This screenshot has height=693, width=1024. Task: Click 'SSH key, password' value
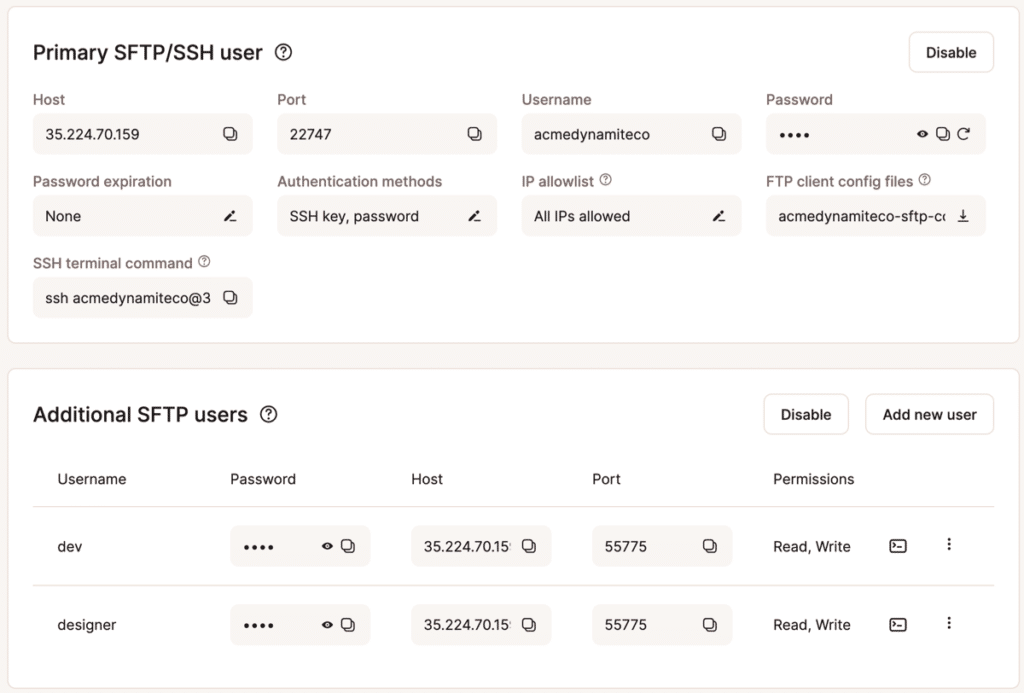(x=354, y=216)
